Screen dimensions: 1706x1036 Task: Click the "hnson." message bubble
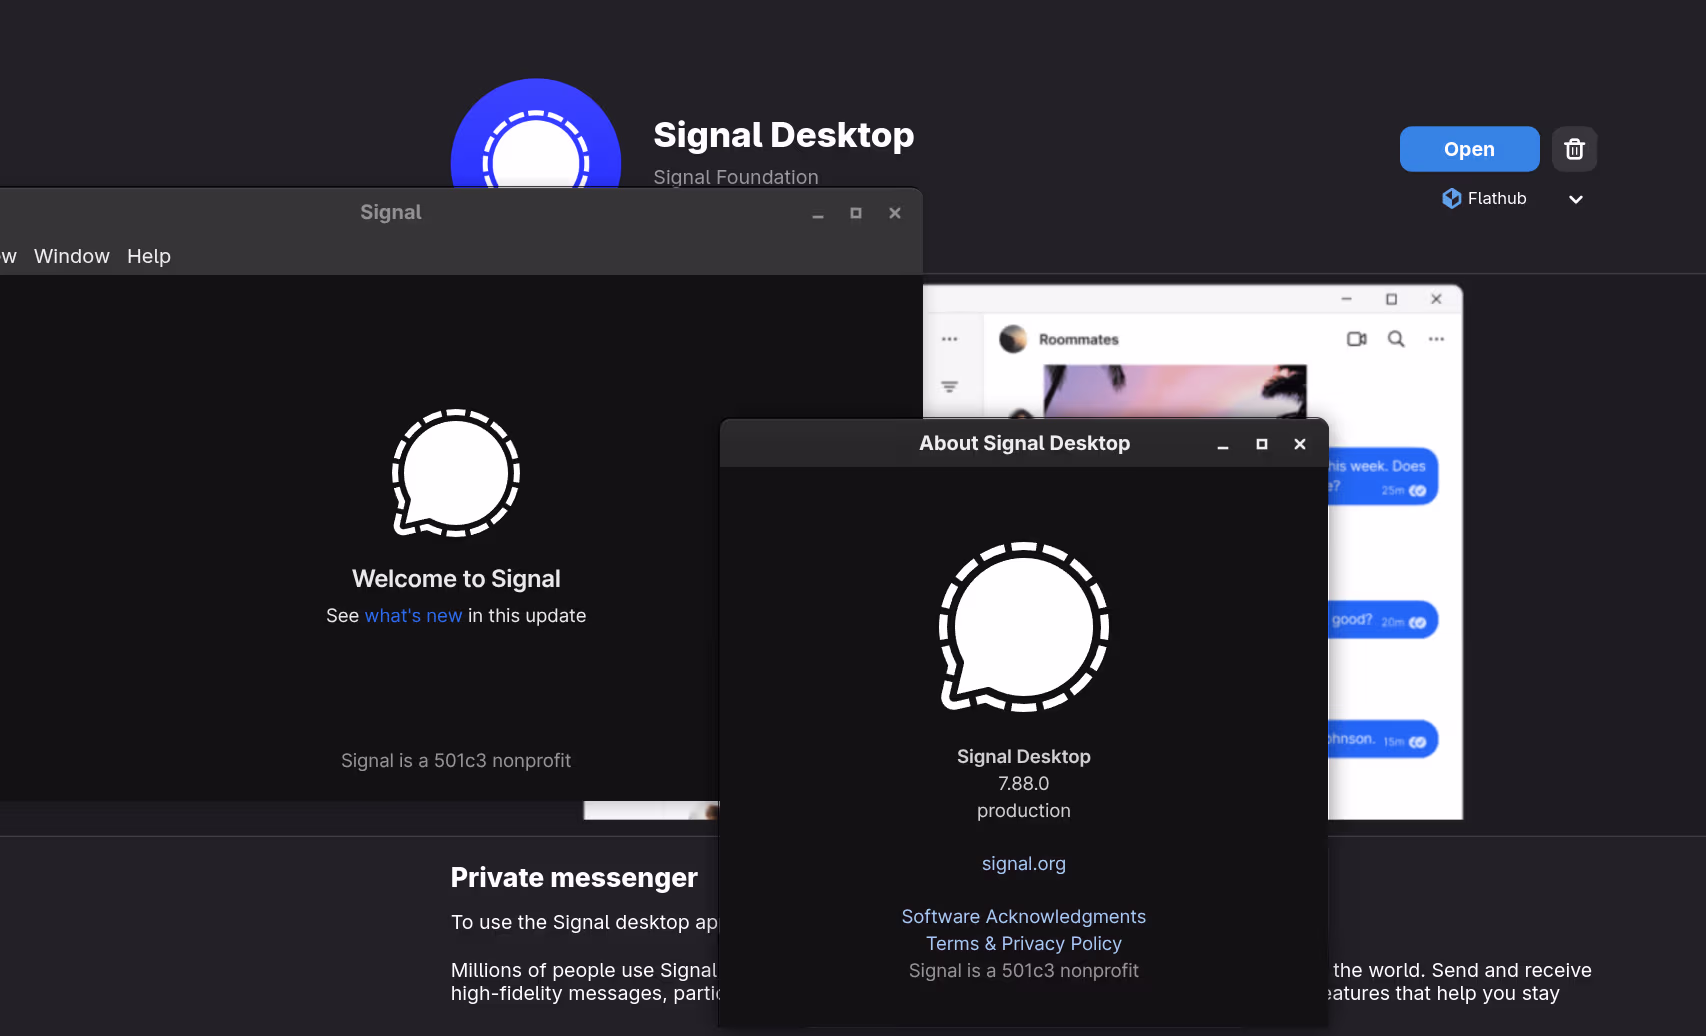[x=1383, y=740]
